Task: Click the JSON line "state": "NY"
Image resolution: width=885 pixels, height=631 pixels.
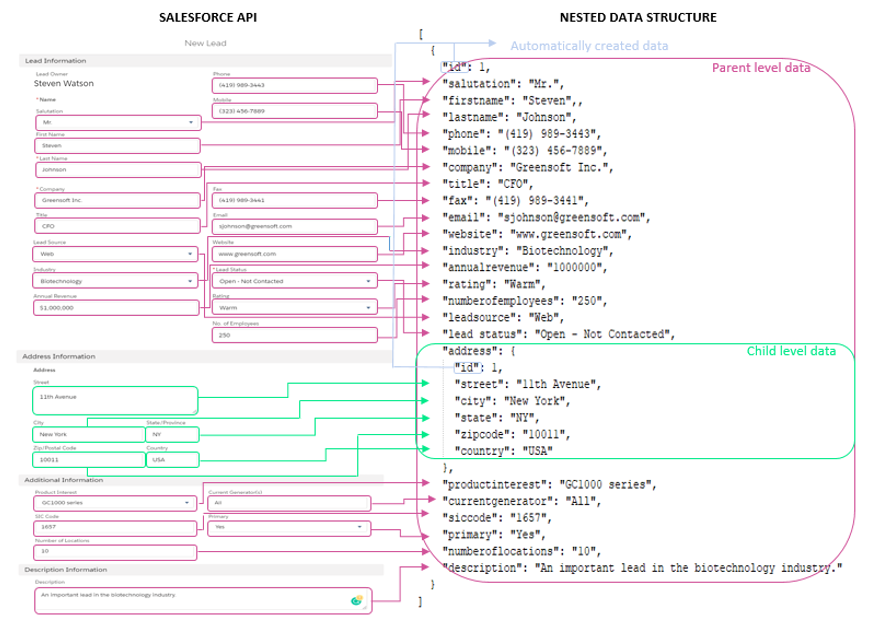Action: coord(497,418)
